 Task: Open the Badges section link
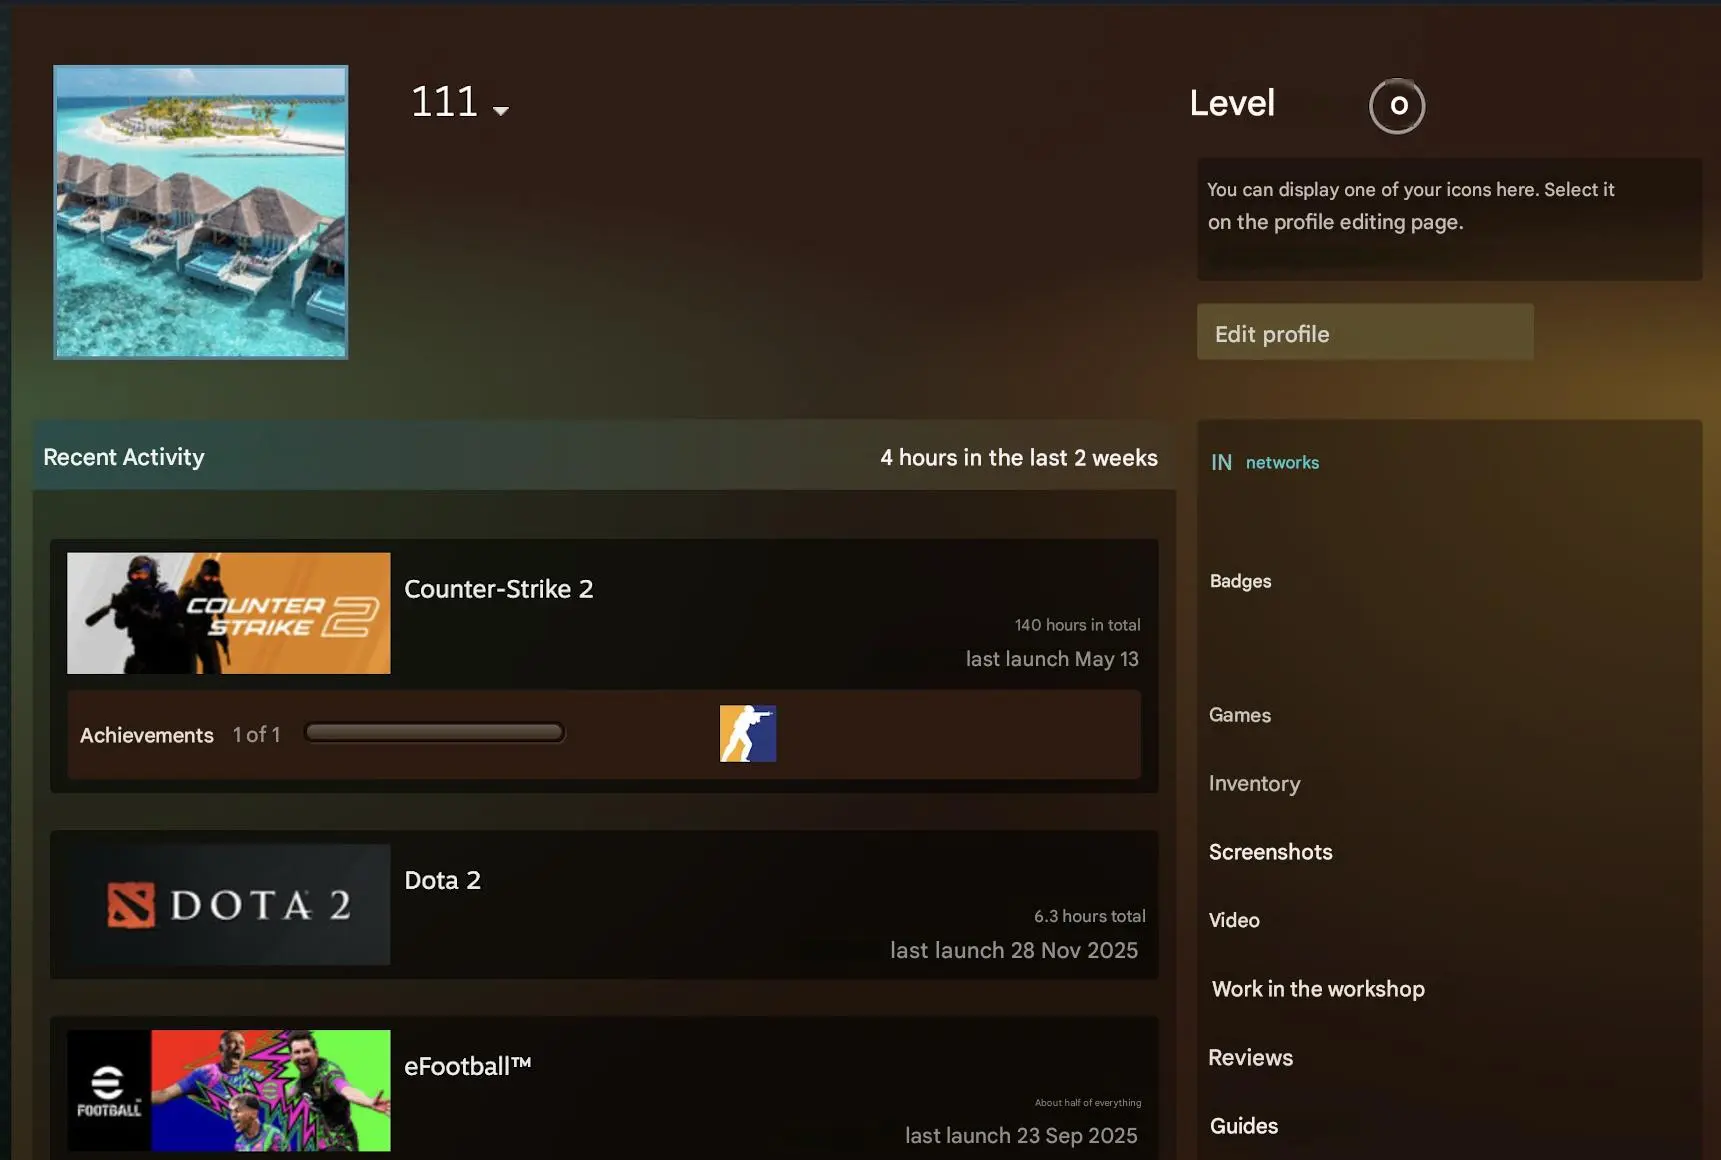1240,581
